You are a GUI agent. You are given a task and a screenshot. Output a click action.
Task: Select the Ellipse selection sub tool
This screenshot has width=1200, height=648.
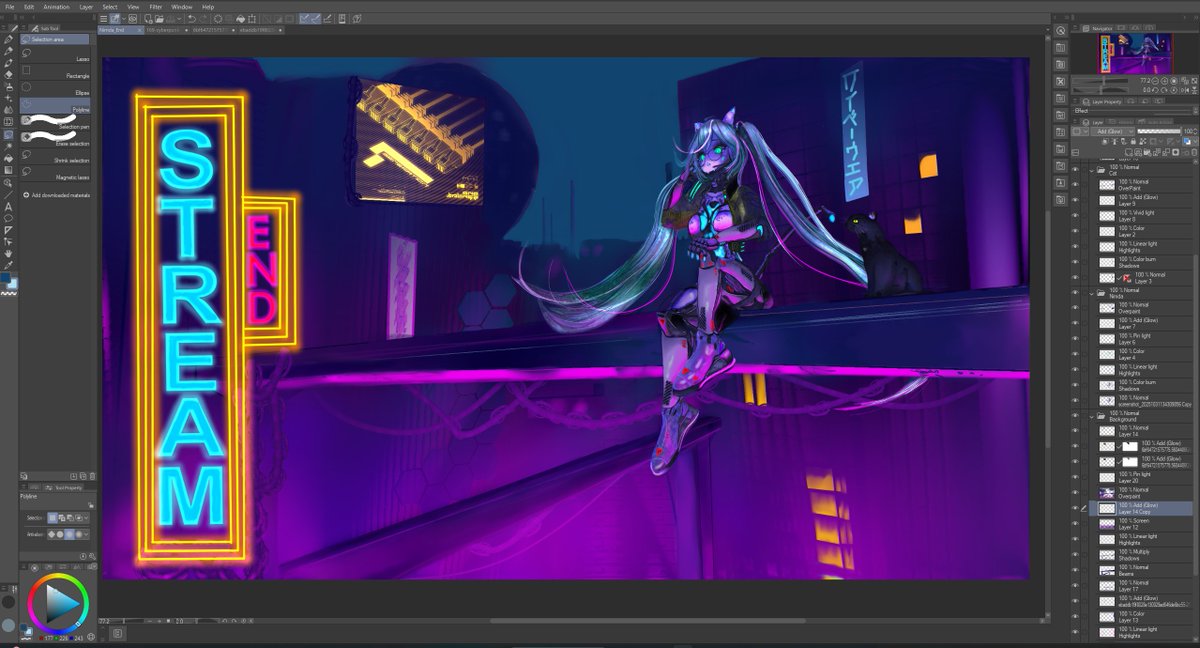tap(57, 88)
